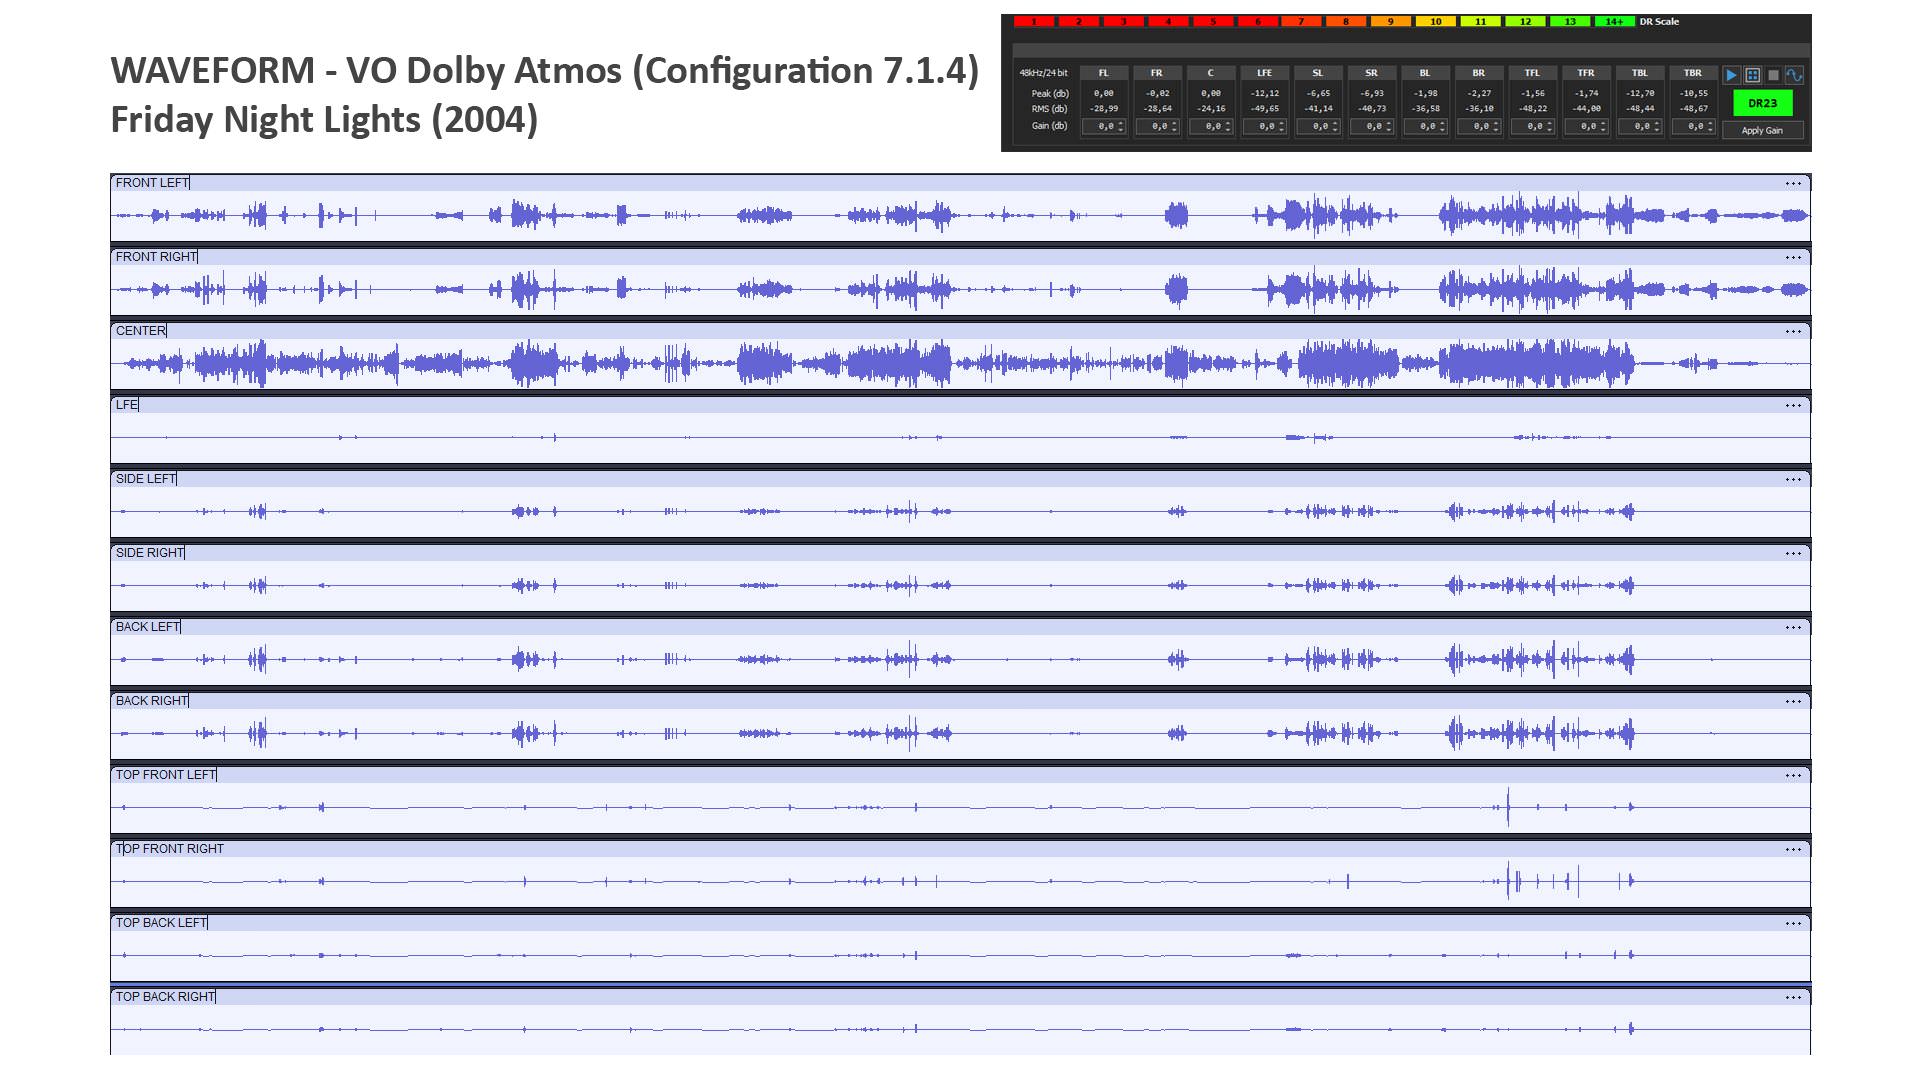Open the SIDE LEFT track options menu

tap(1793, 479)
